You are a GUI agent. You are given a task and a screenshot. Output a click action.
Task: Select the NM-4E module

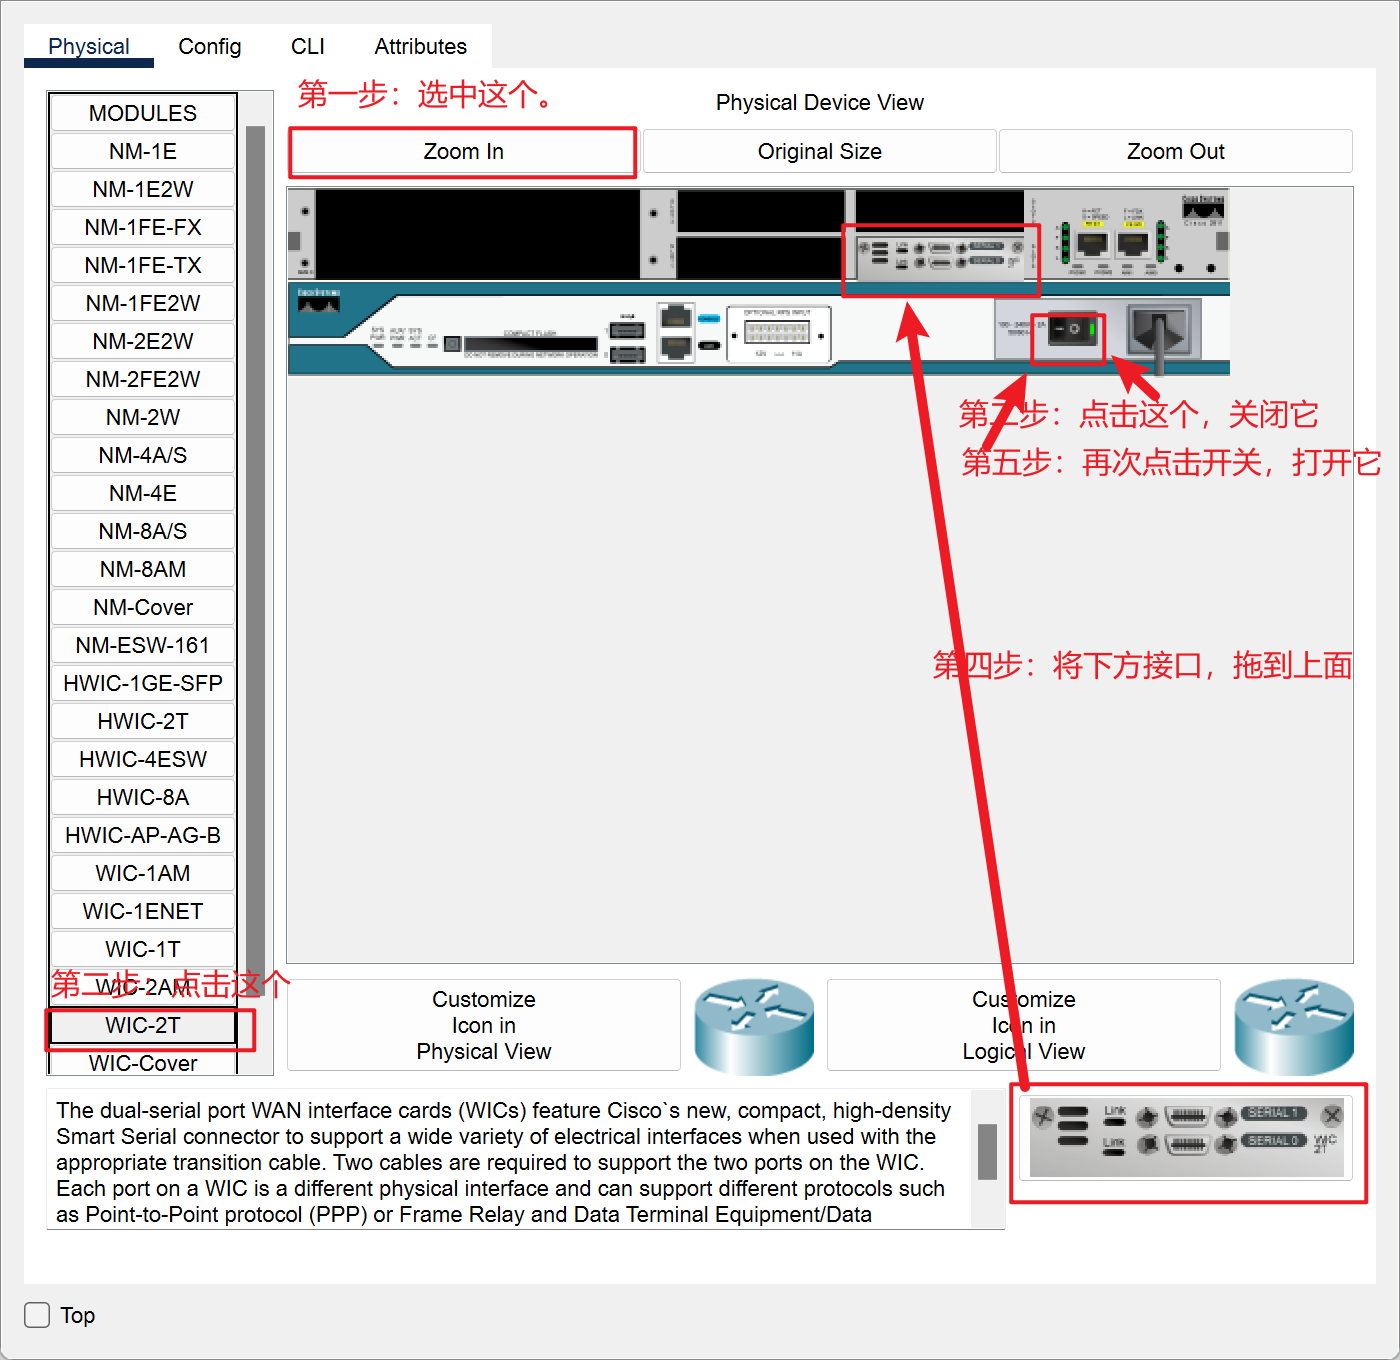[143, 493]
